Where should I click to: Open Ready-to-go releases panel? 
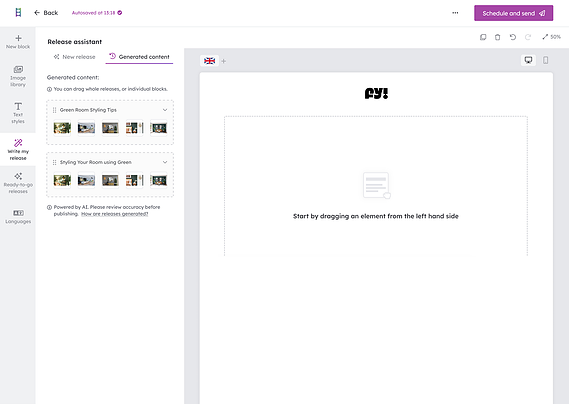pos(18,183)
